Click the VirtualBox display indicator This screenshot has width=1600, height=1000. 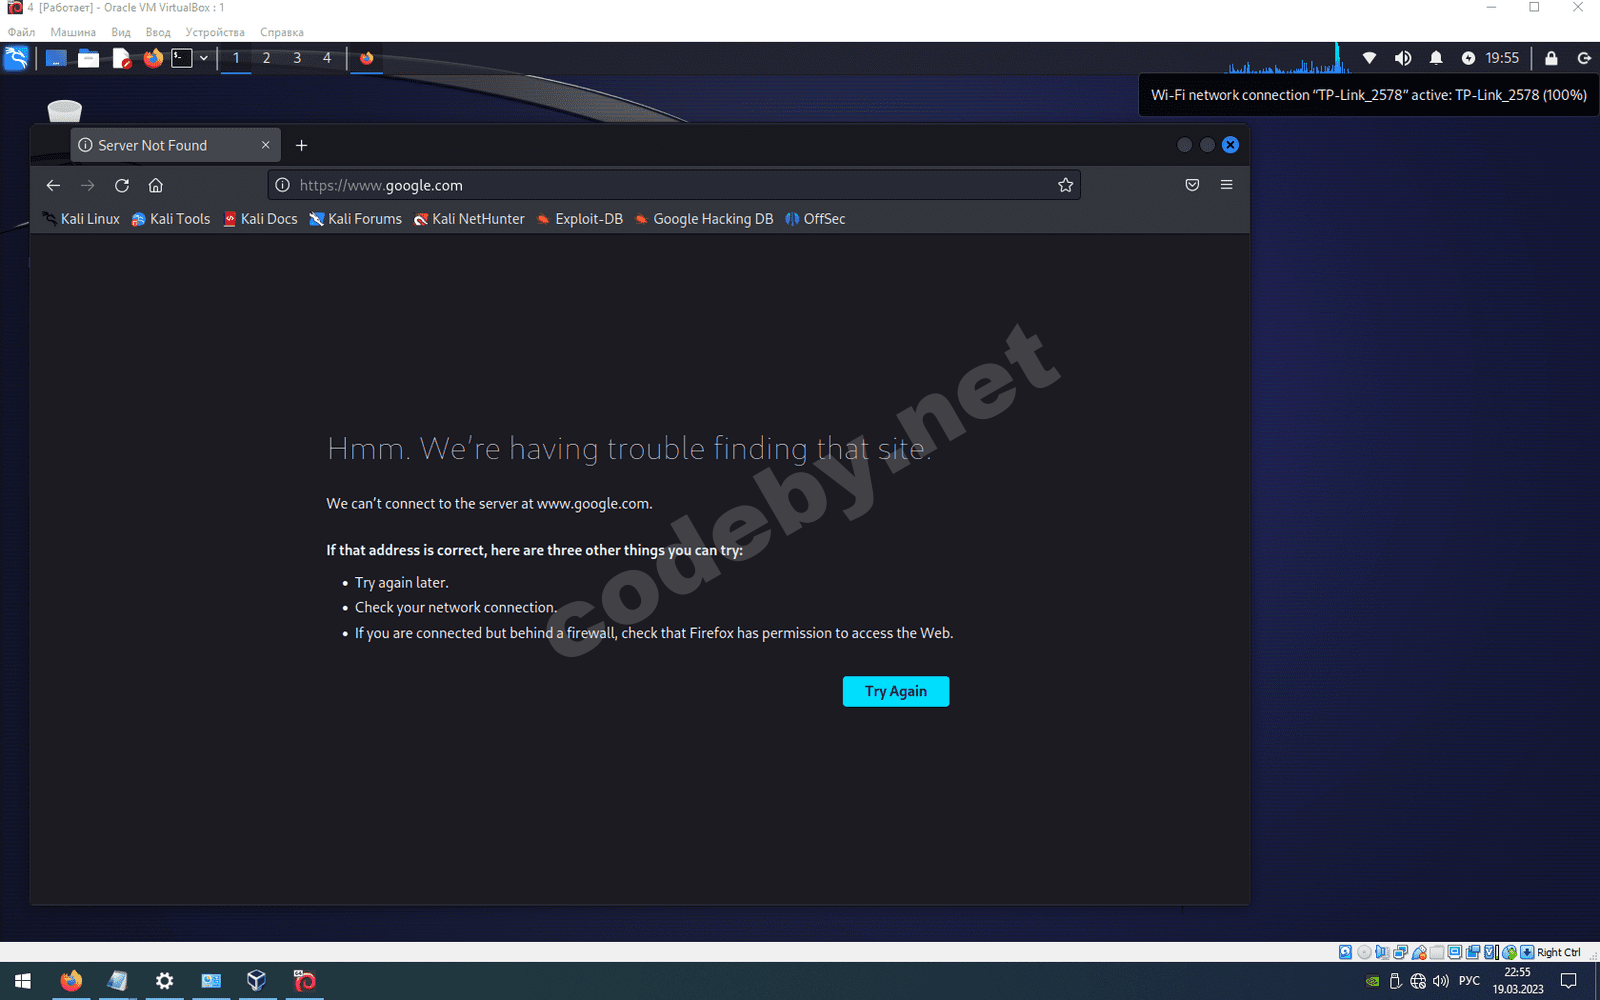click(x=1455, y=952)
